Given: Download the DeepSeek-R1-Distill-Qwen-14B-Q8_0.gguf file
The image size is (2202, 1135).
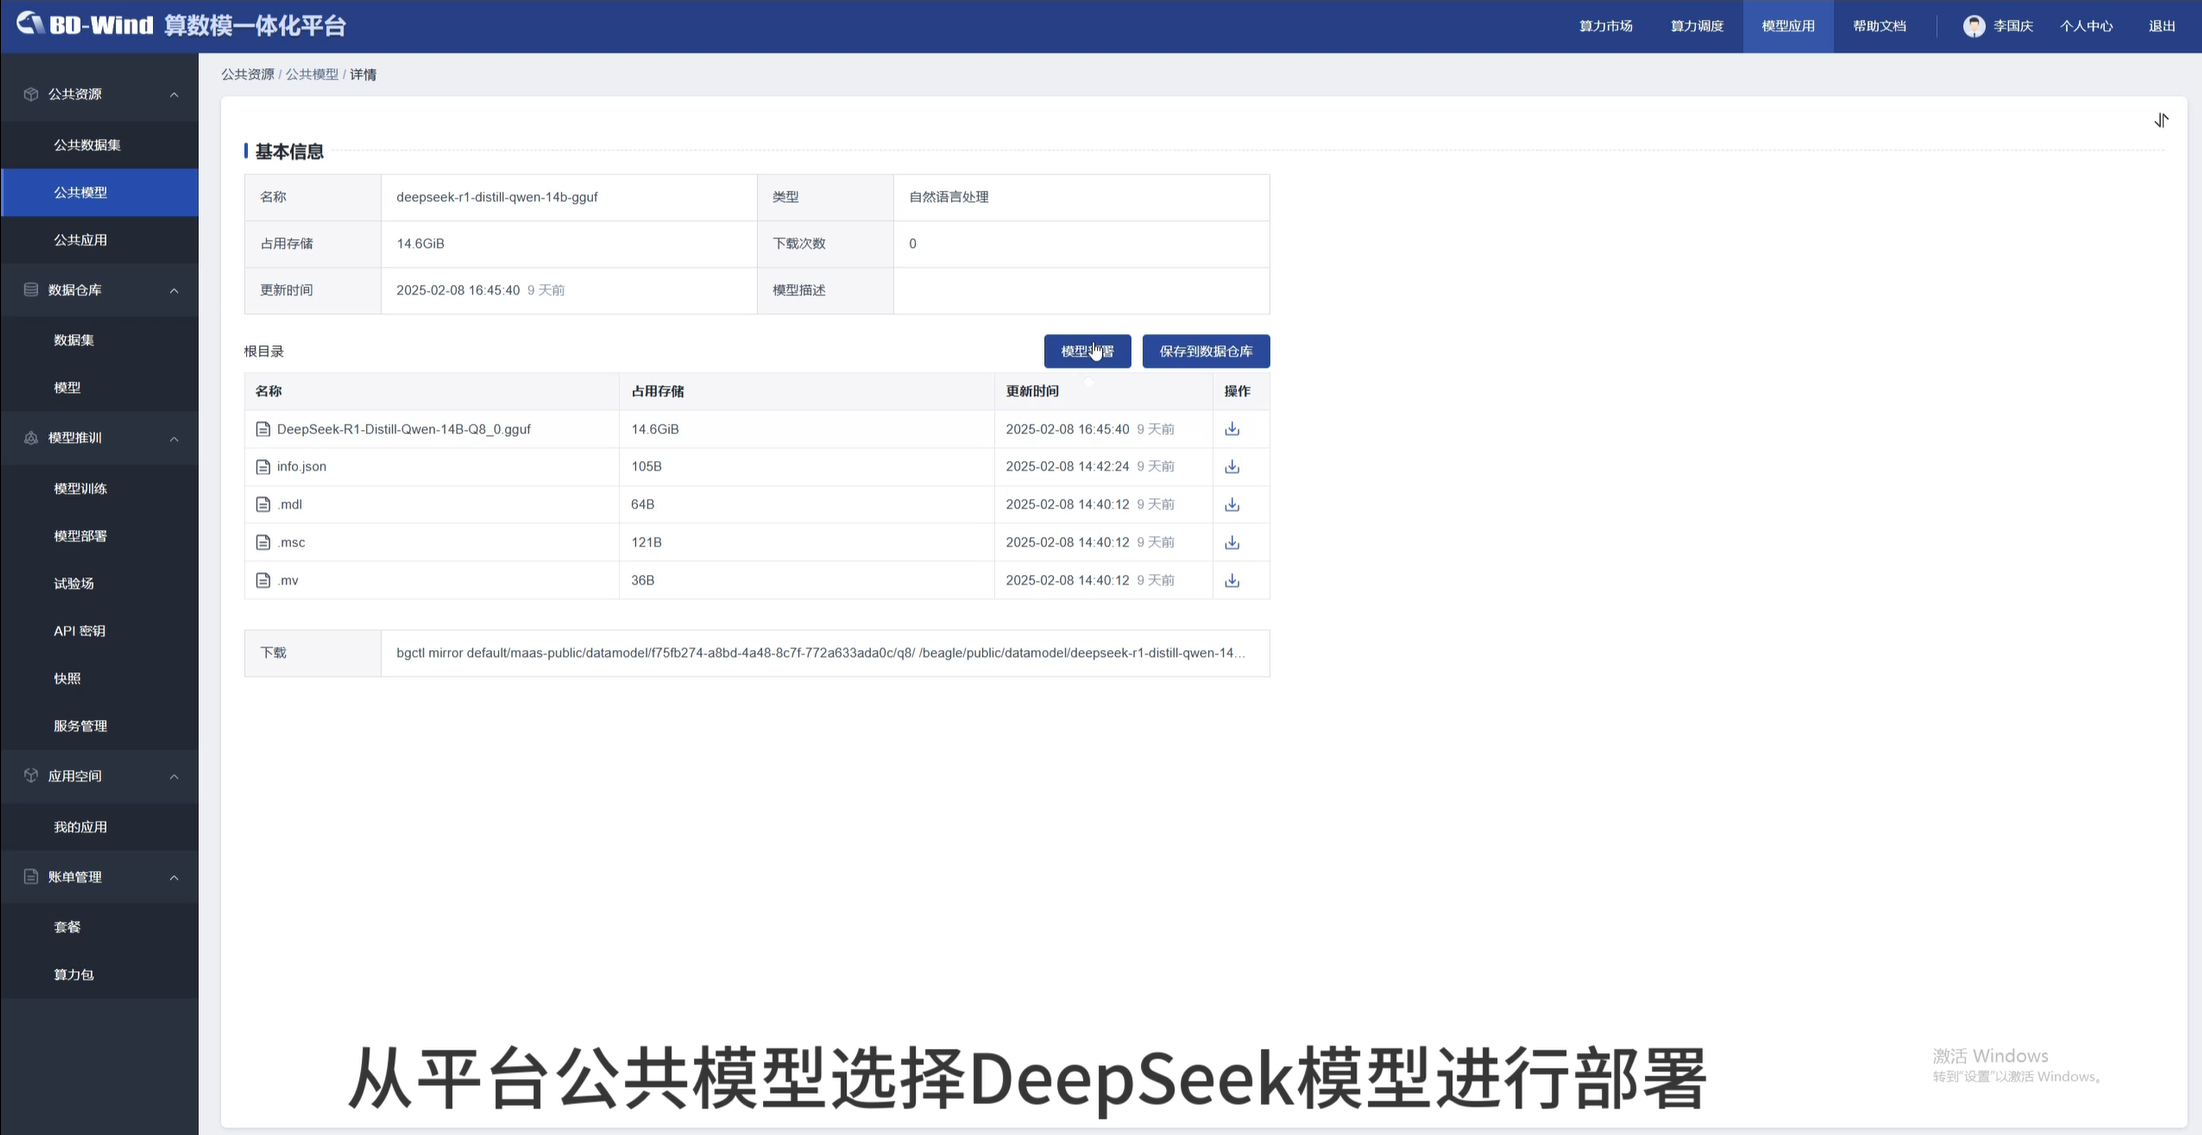Looking at the screenshot, I should pos(1232,429).
